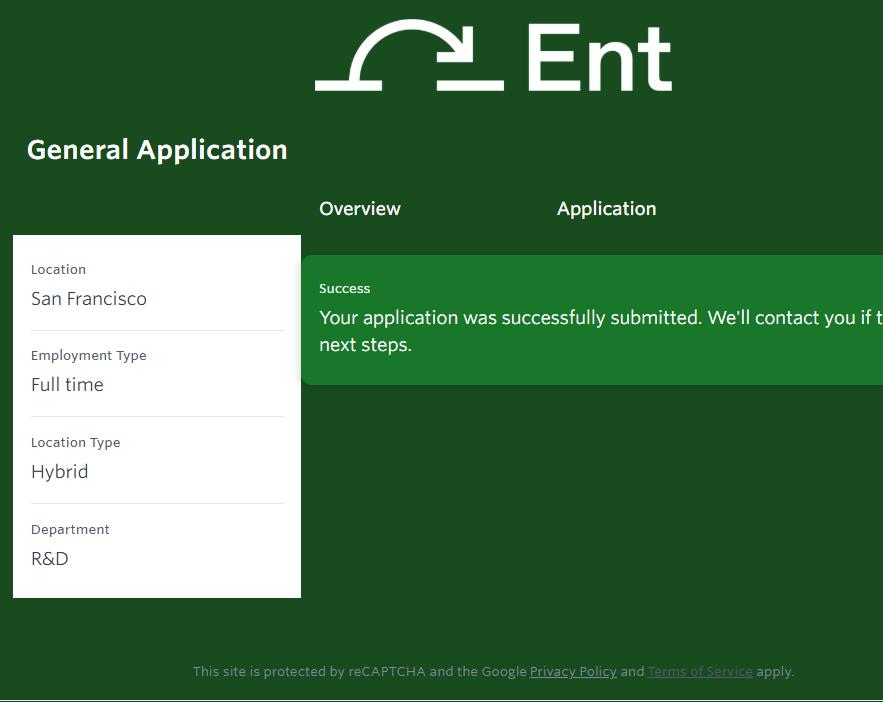Open the Overview tab
Viewport: 883px width, 702px height.
(359, 209)
